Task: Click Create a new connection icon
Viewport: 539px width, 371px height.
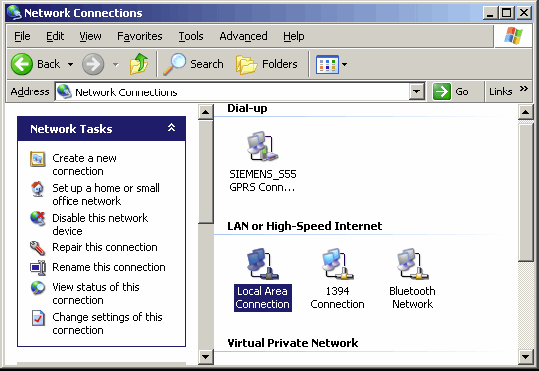Action: [37, 159]
